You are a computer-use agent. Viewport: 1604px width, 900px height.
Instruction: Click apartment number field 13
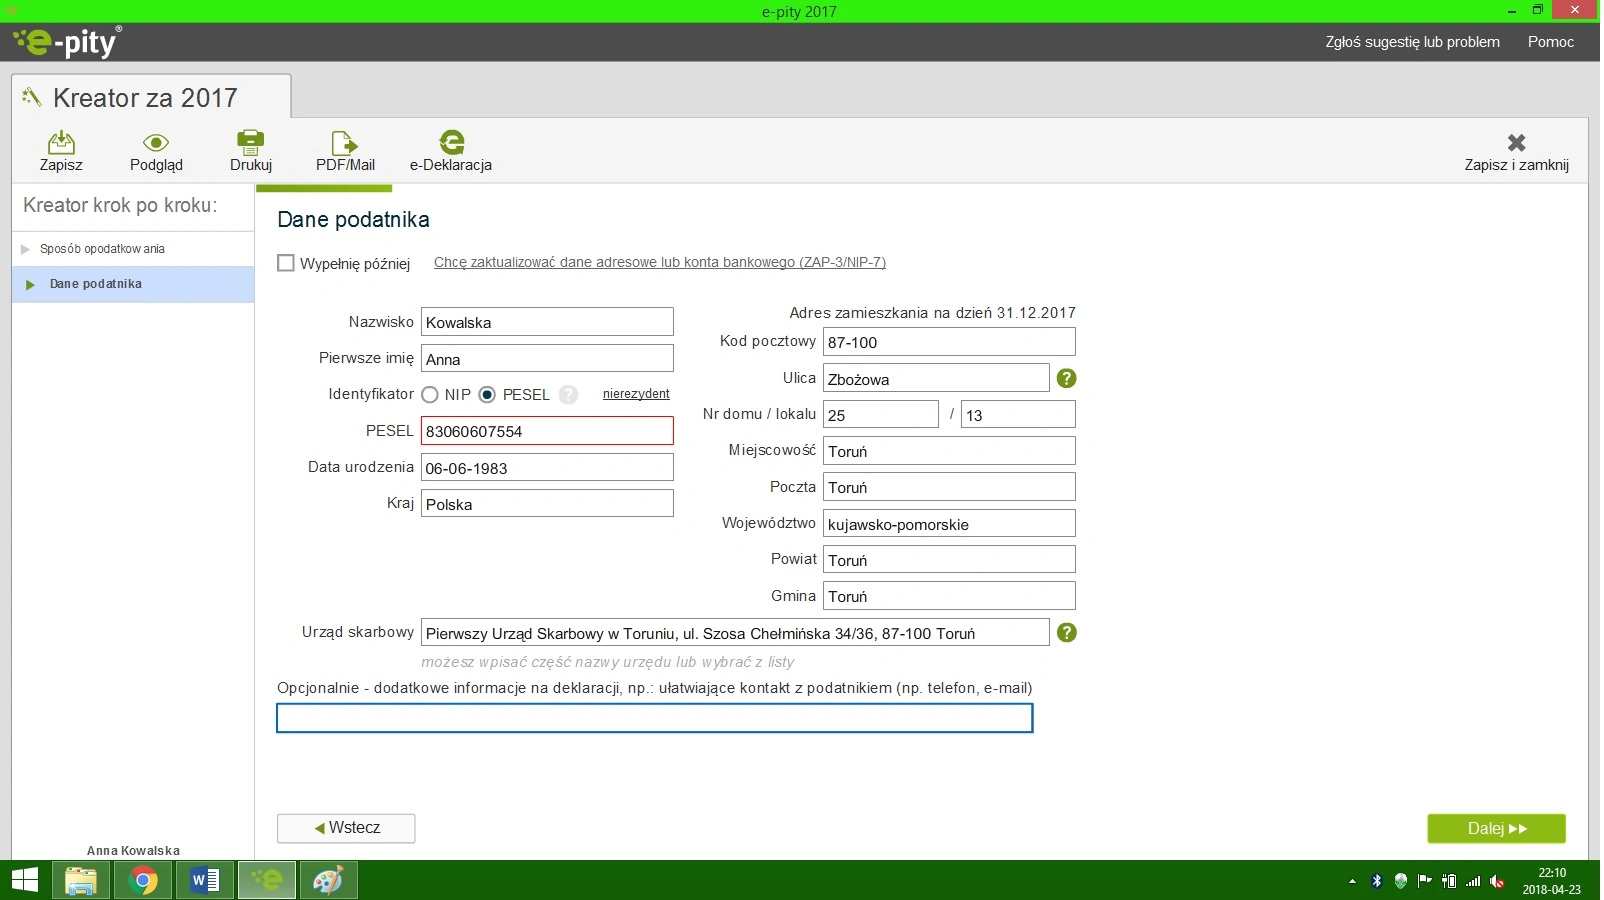[1018, 414]
